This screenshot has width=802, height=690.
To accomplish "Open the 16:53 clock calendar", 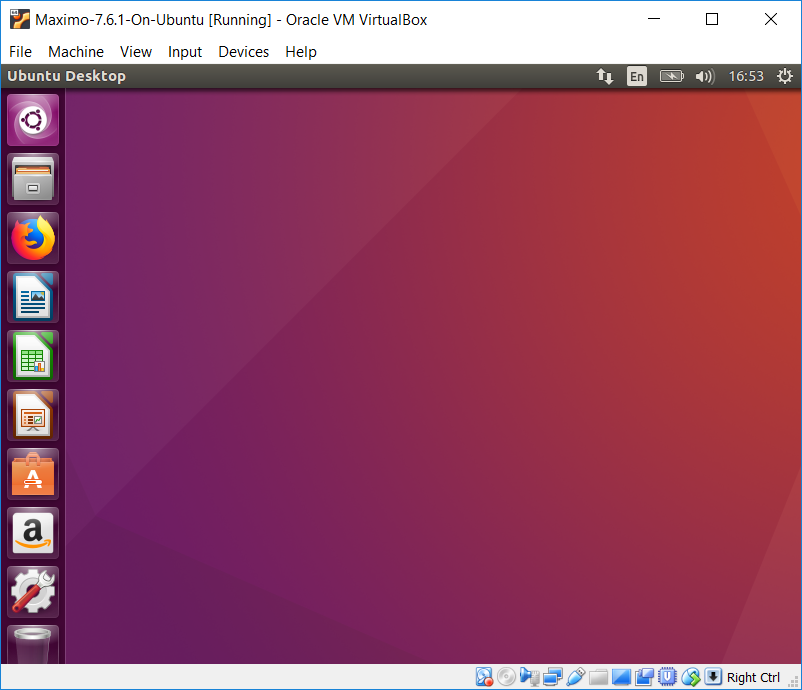I will 746,76.
